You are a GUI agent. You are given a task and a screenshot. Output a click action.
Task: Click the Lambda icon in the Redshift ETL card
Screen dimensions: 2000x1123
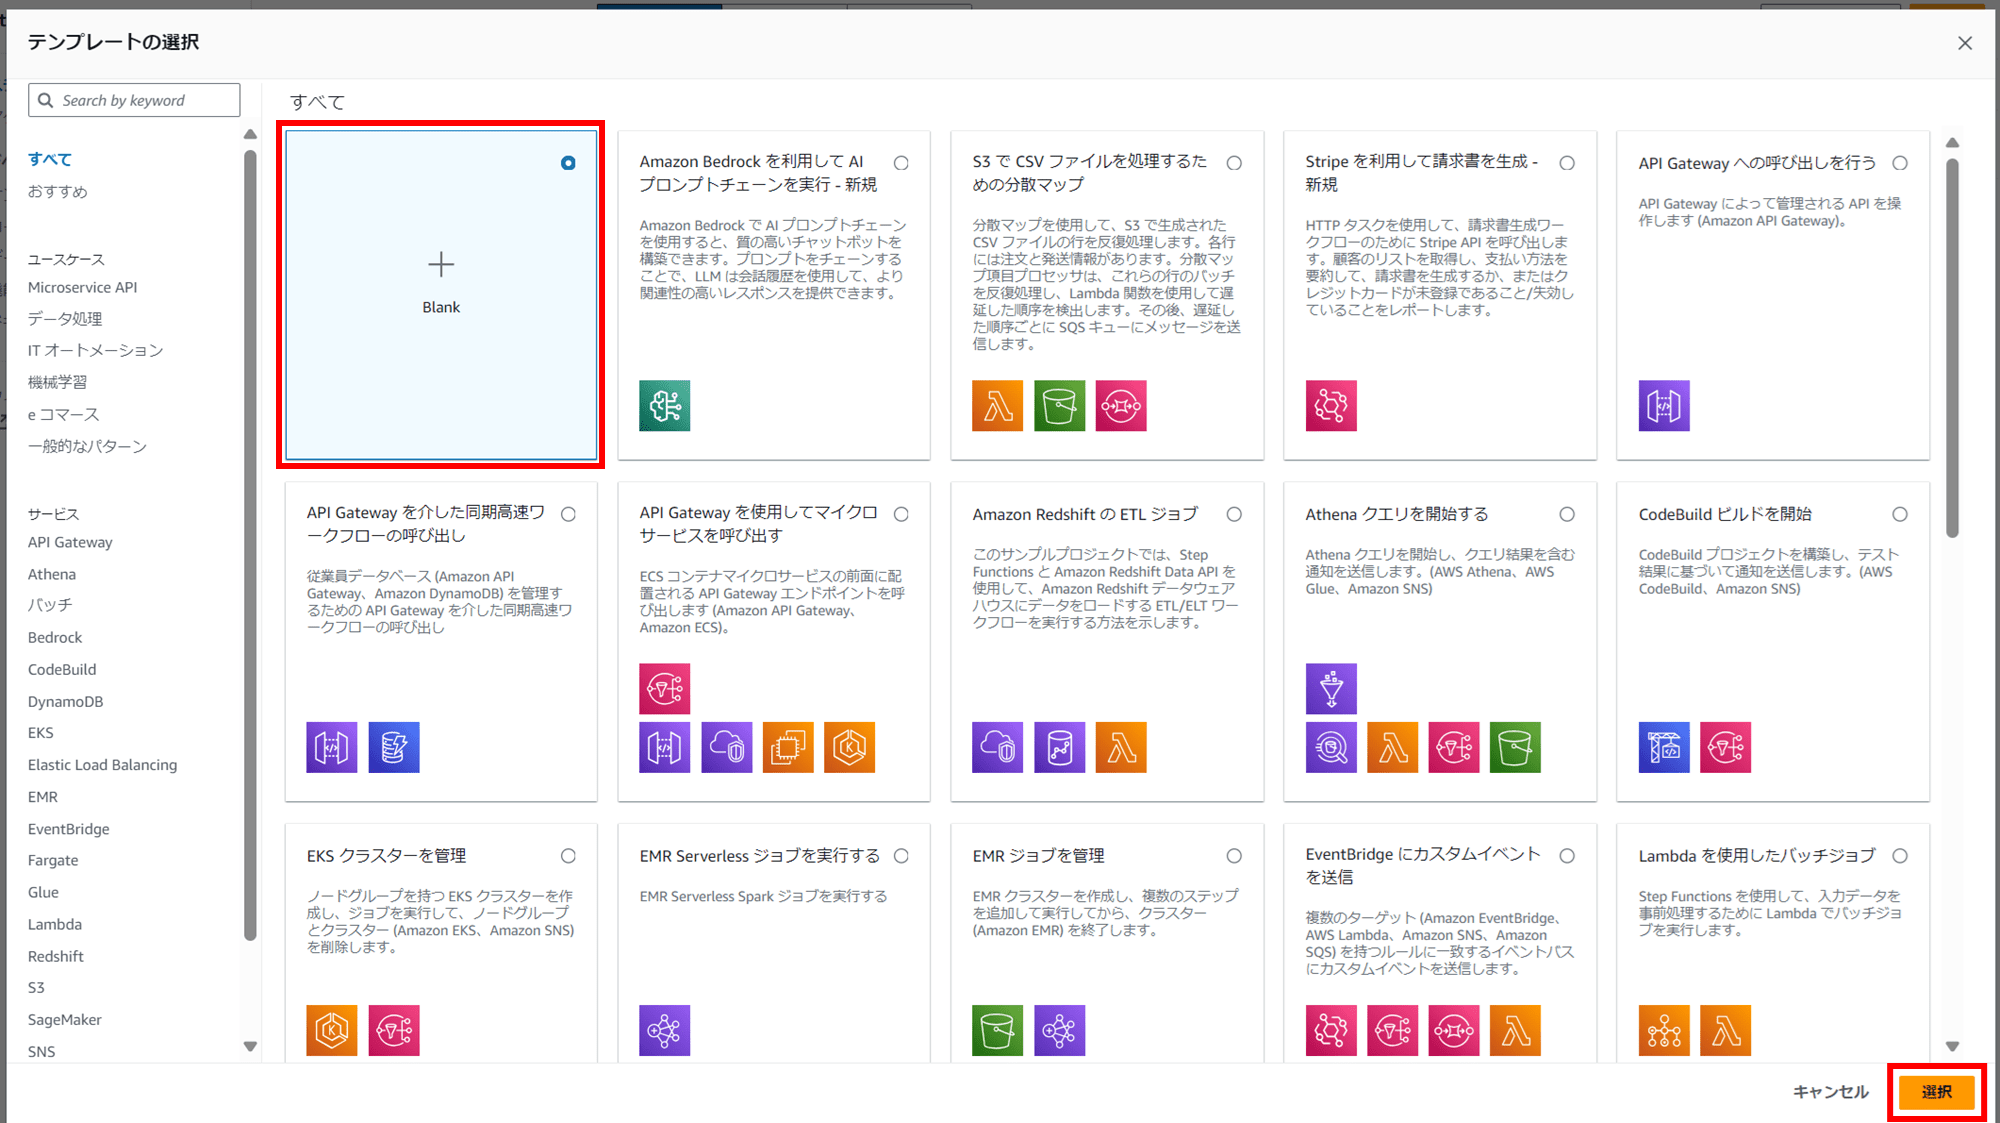pos(1121,747)
